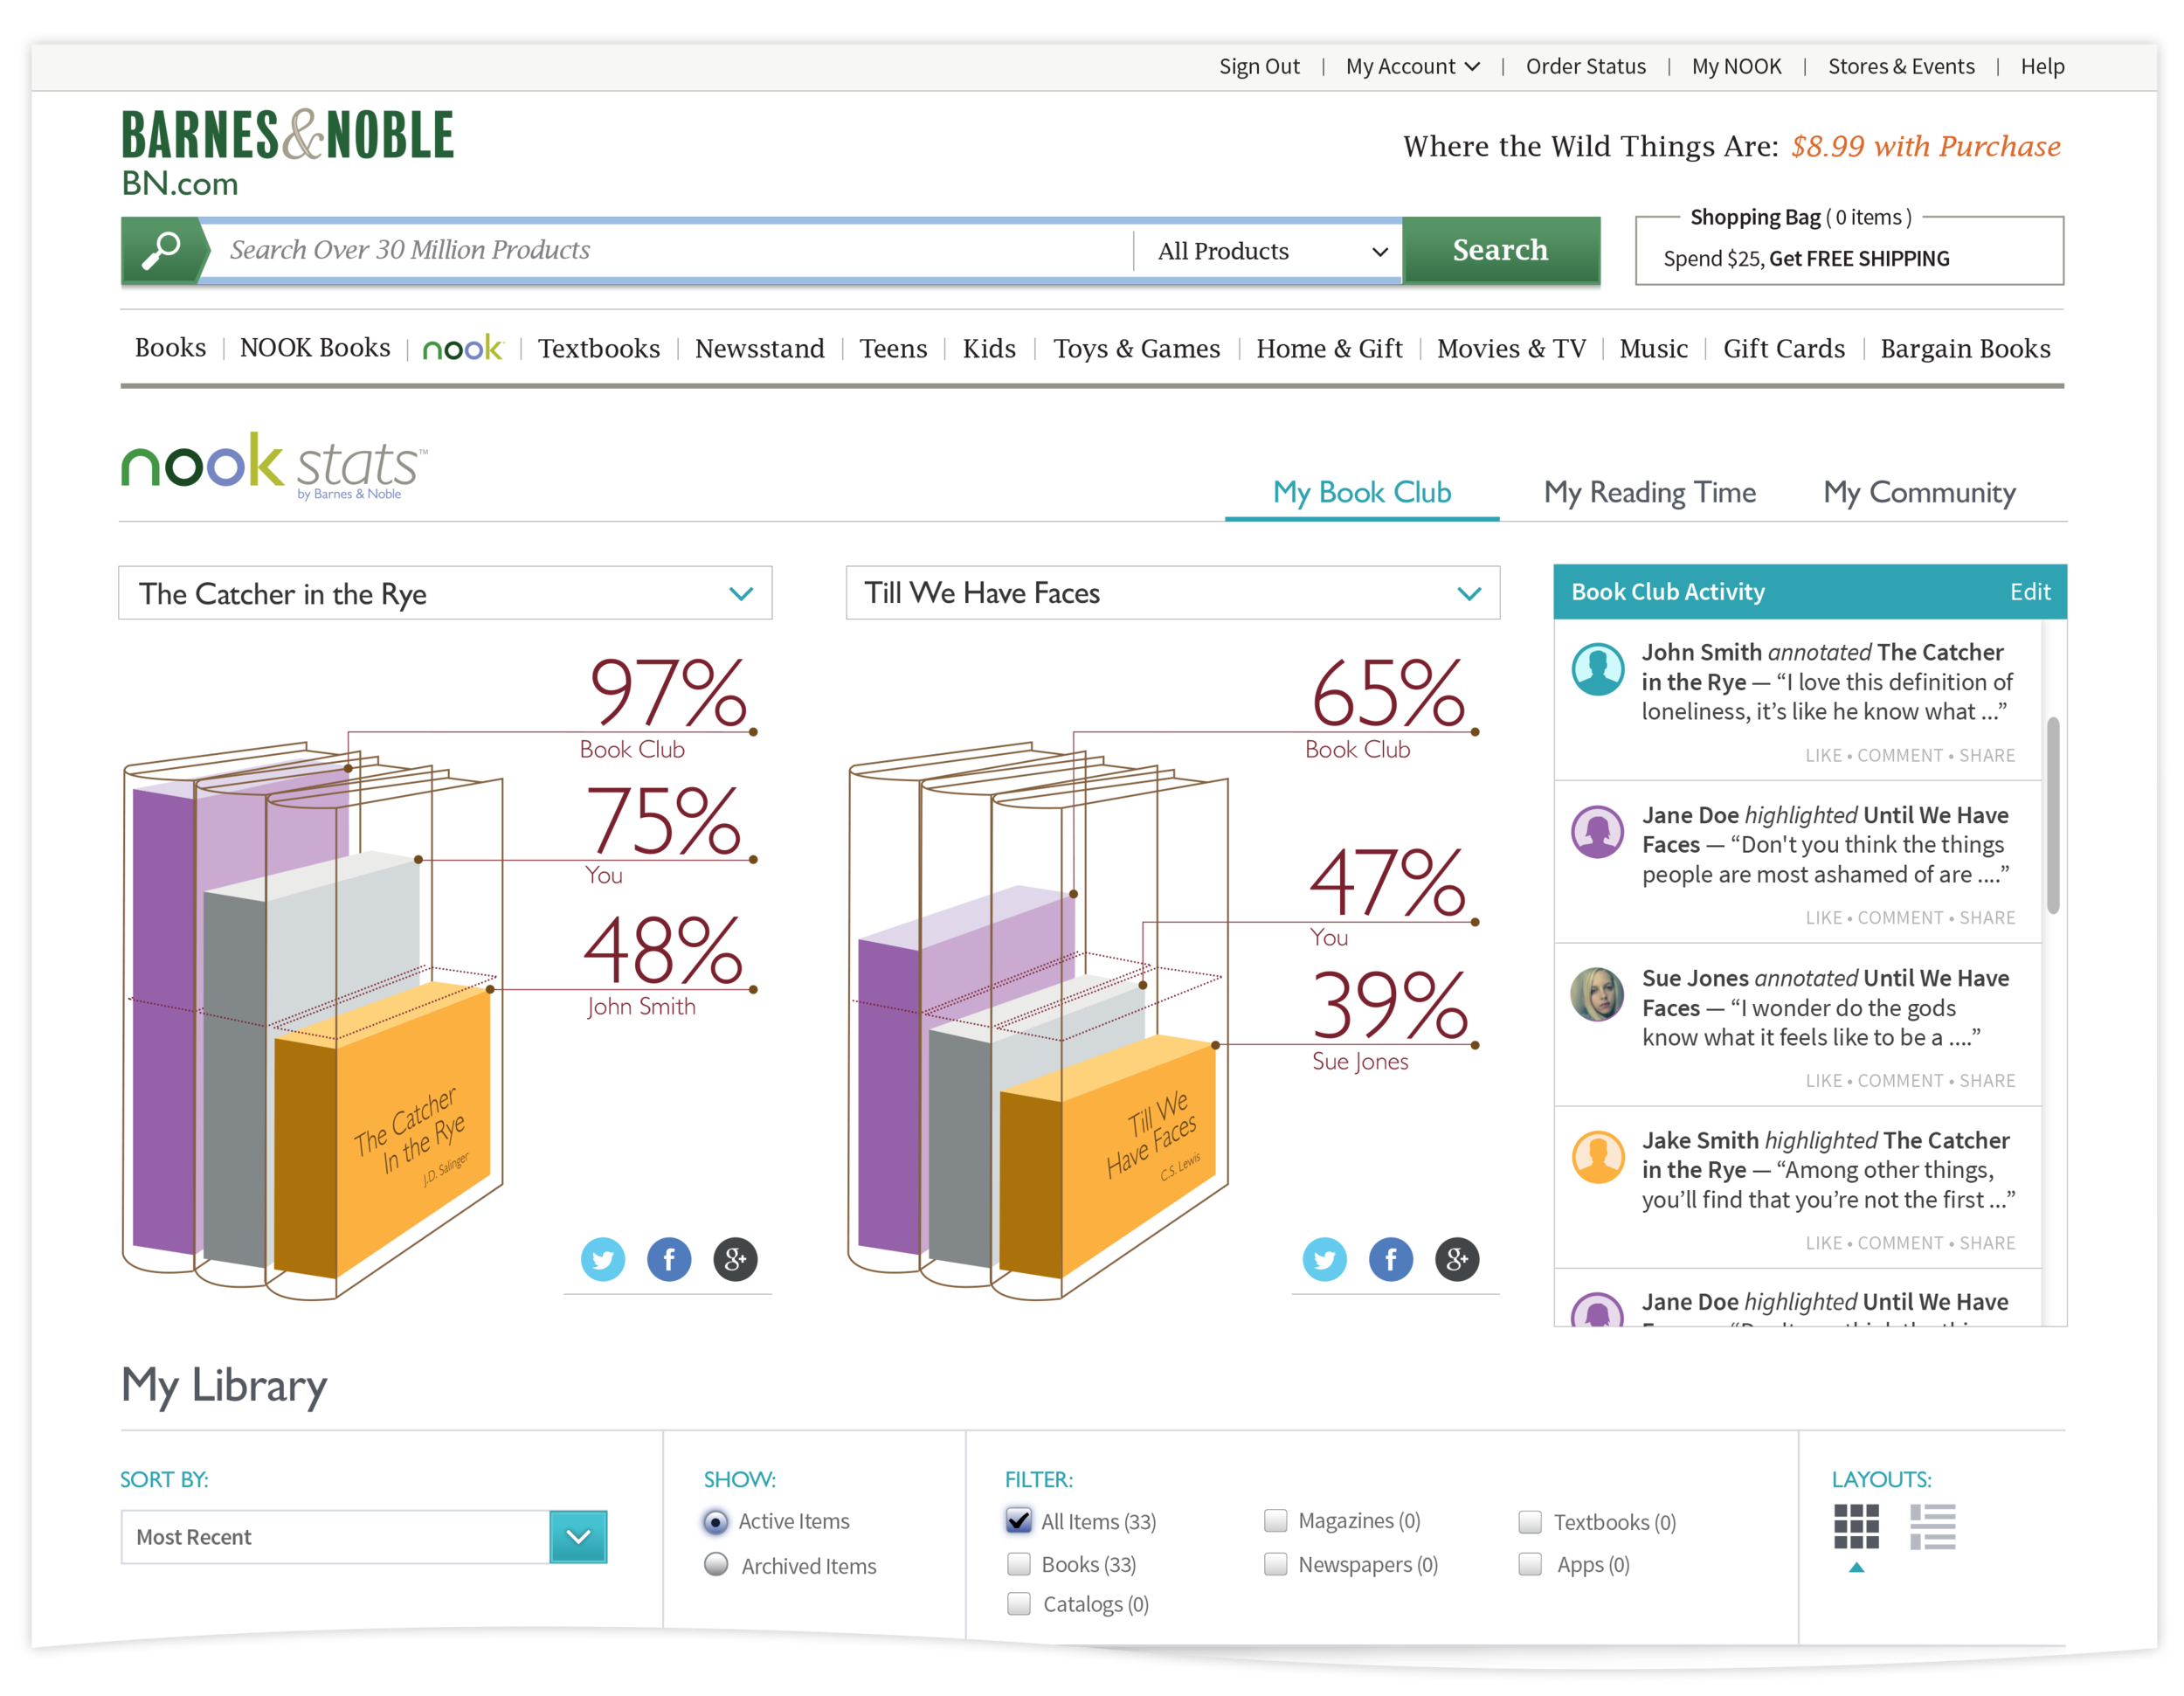Share Catcher in the Rye on Google Plus
Image resolution: width=2184 pixels, height=1696 pixels.
pos(735,1259)
